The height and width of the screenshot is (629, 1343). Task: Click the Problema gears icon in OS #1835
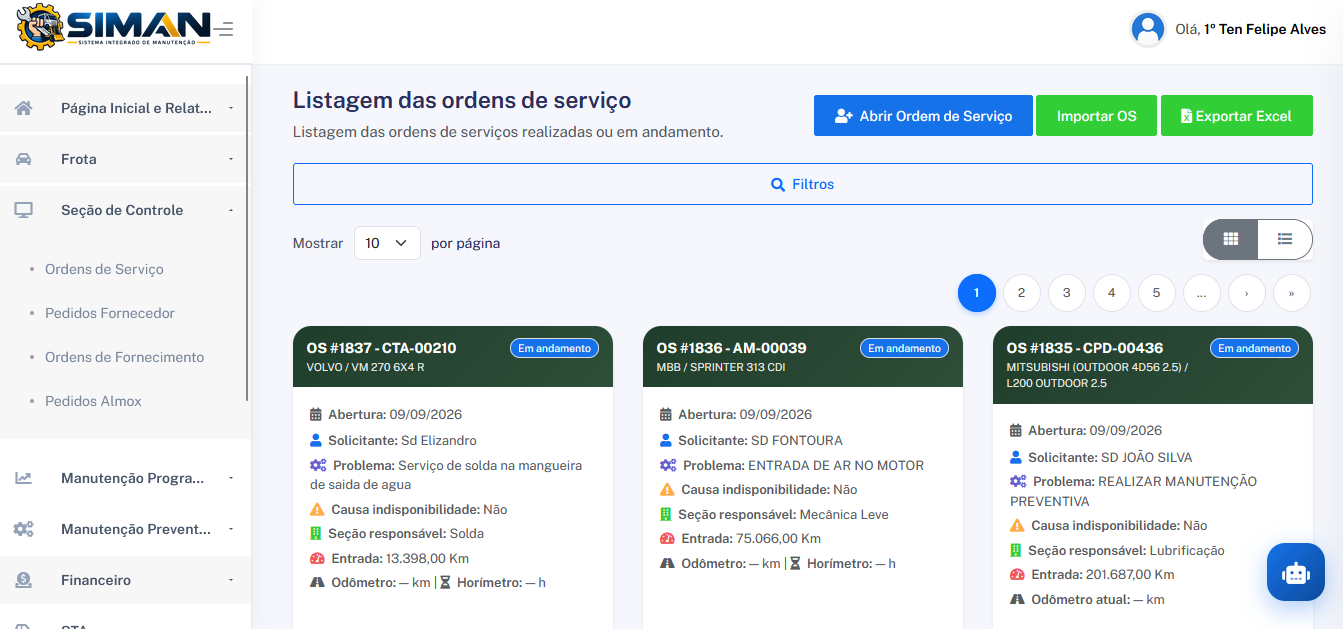(1018, 481)
